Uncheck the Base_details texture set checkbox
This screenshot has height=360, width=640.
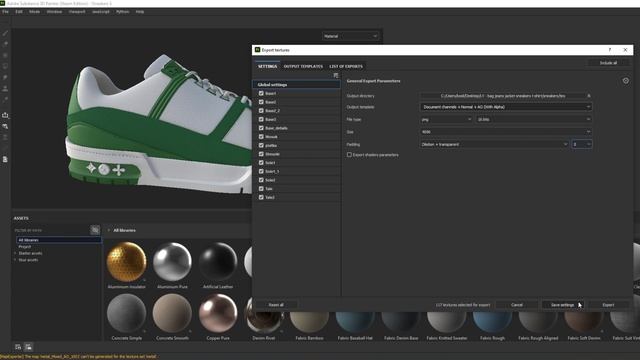click(261, 128)
